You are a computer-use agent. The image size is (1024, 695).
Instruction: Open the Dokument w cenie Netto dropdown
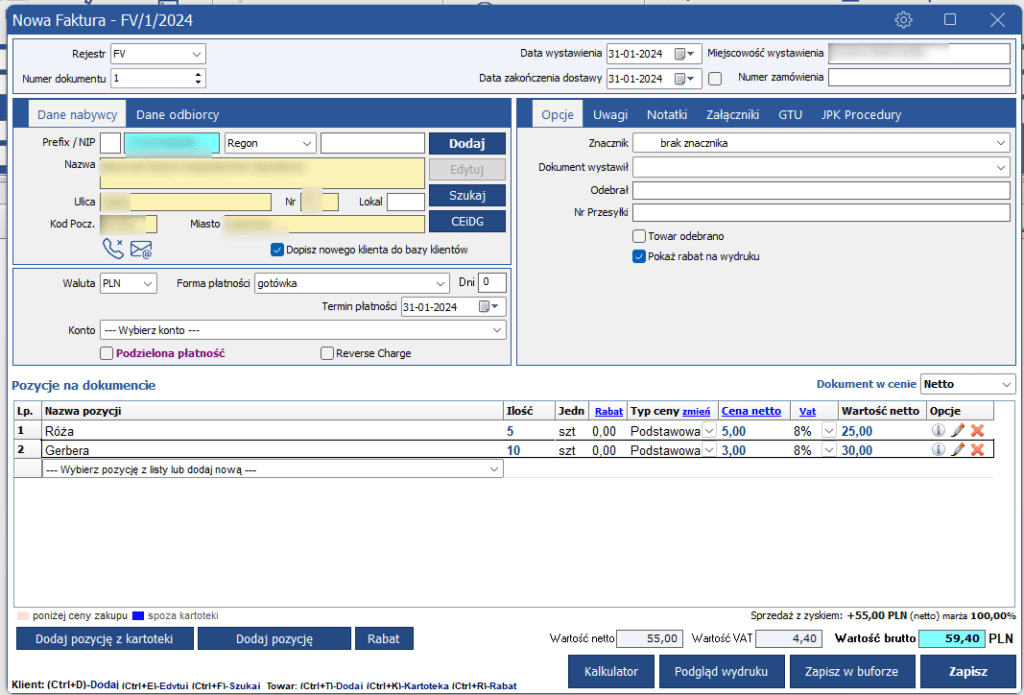coord(1004,384)
